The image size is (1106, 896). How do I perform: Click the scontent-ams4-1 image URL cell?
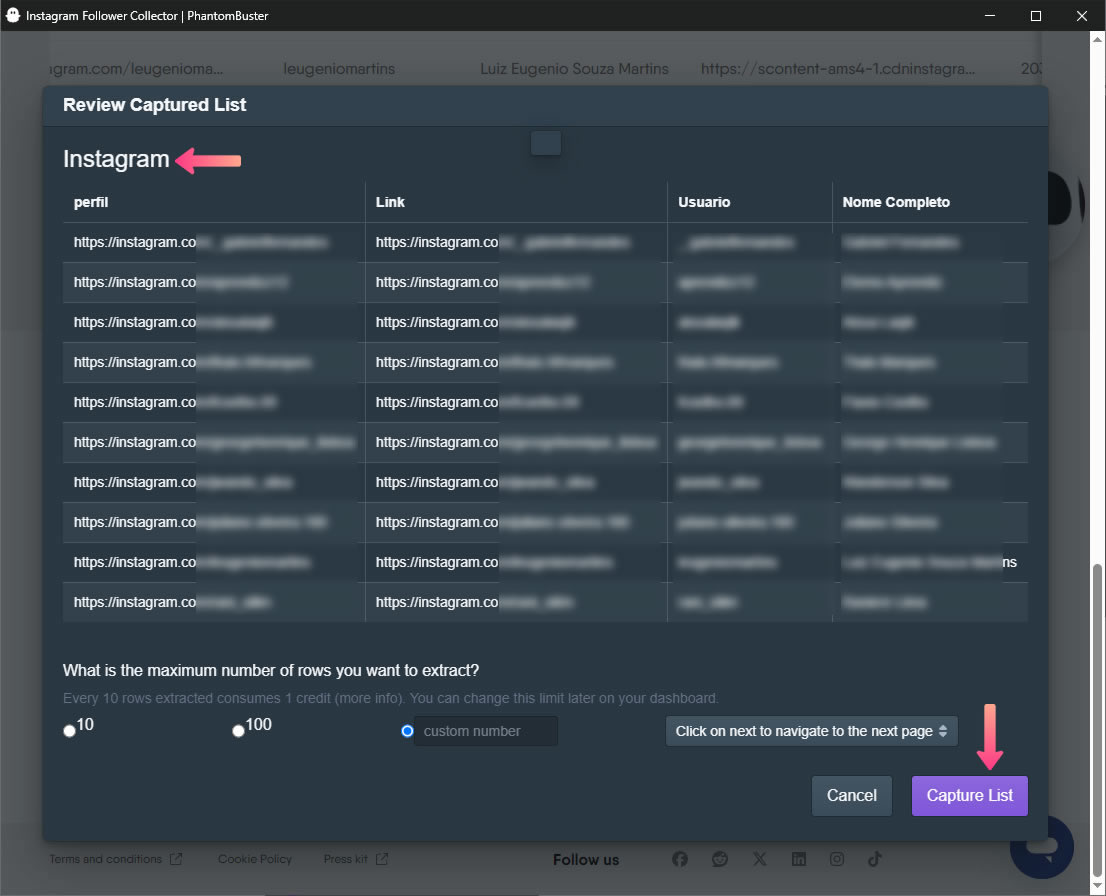click(x=838, y=68)
